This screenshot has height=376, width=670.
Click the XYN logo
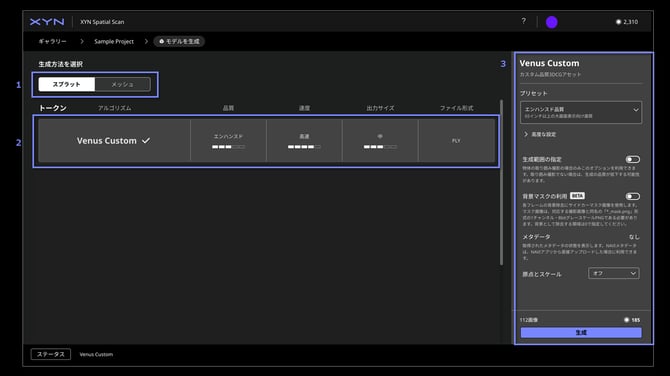47,22
